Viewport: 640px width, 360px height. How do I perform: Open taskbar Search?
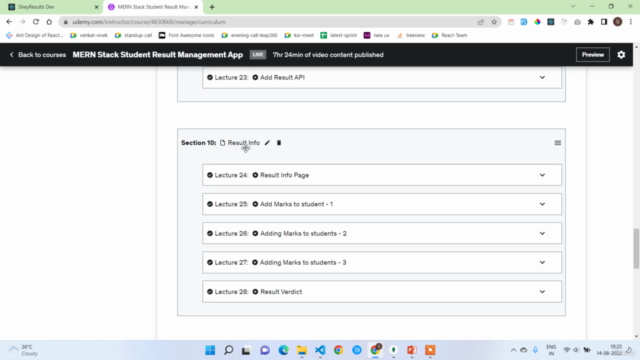tap(229, 350)
